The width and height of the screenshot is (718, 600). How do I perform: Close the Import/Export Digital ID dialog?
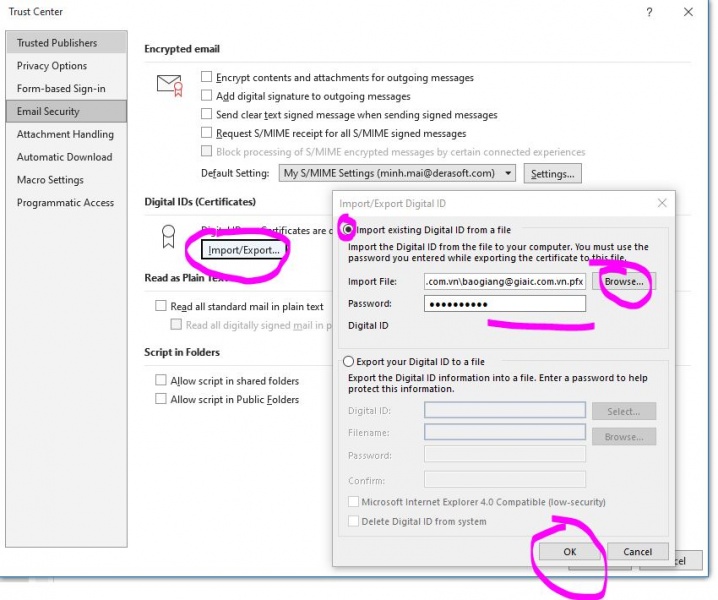tap(661, 203)
